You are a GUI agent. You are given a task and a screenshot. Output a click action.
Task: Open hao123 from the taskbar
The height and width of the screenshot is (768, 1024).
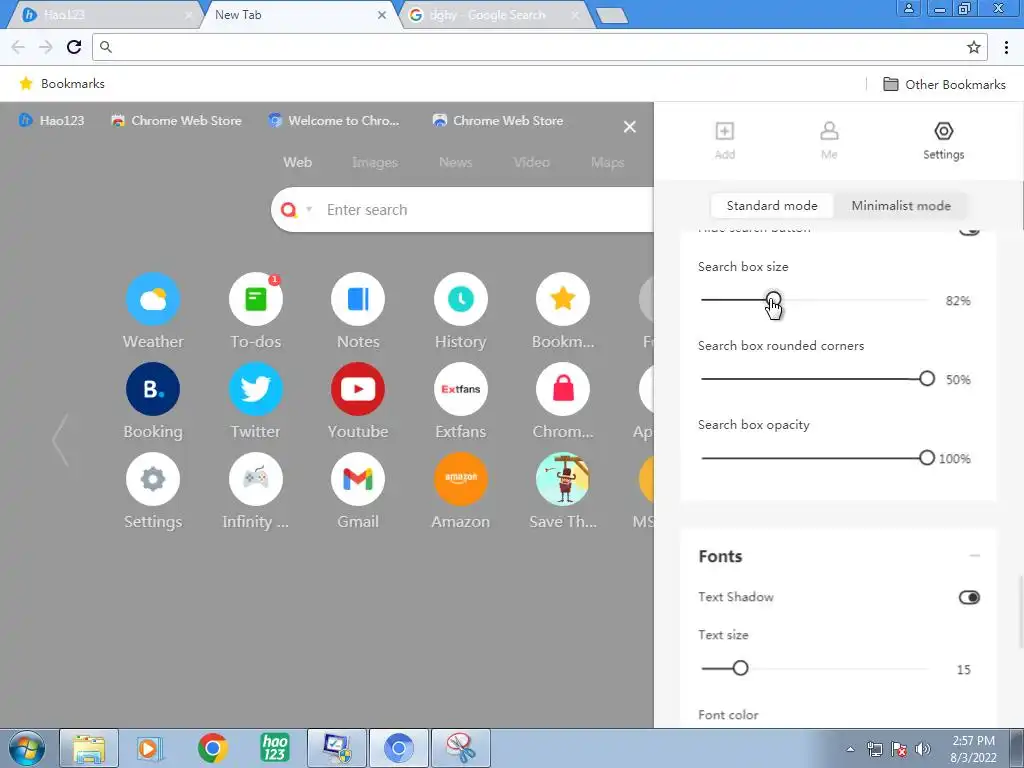(274, 748)
